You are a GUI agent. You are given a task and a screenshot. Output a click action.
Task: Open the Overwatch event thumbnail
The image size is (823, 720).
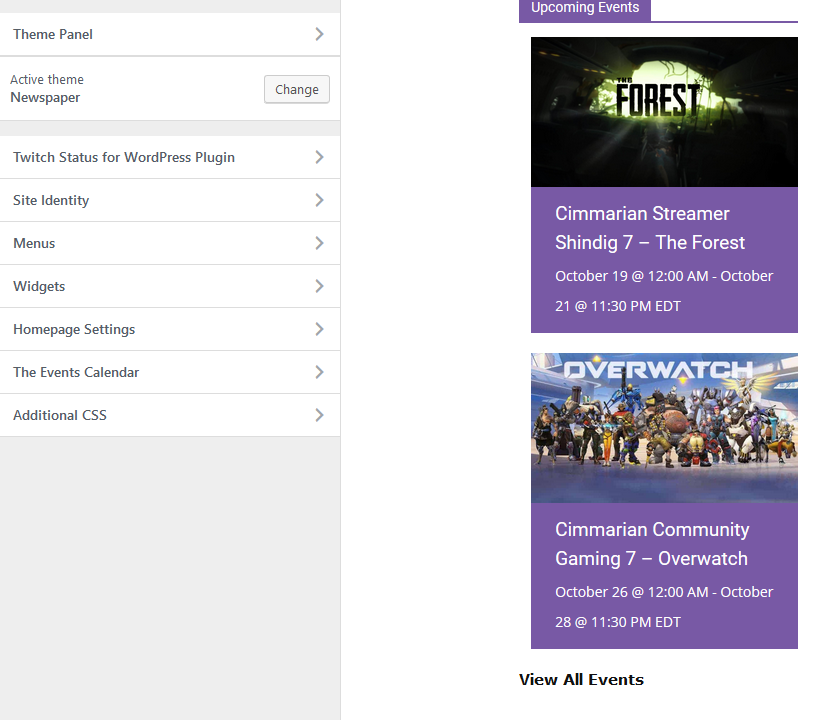pyautogui.click(x=664, y=428)
